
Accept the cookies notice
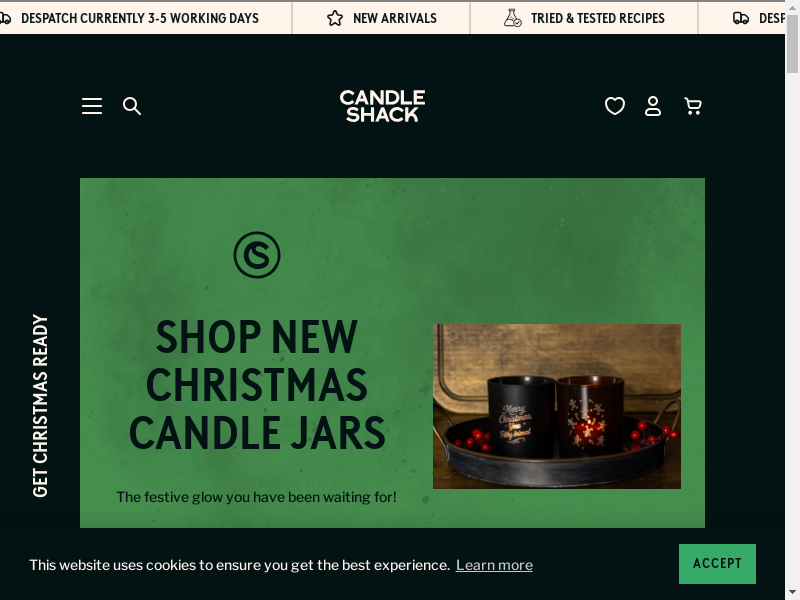(717, 563)
